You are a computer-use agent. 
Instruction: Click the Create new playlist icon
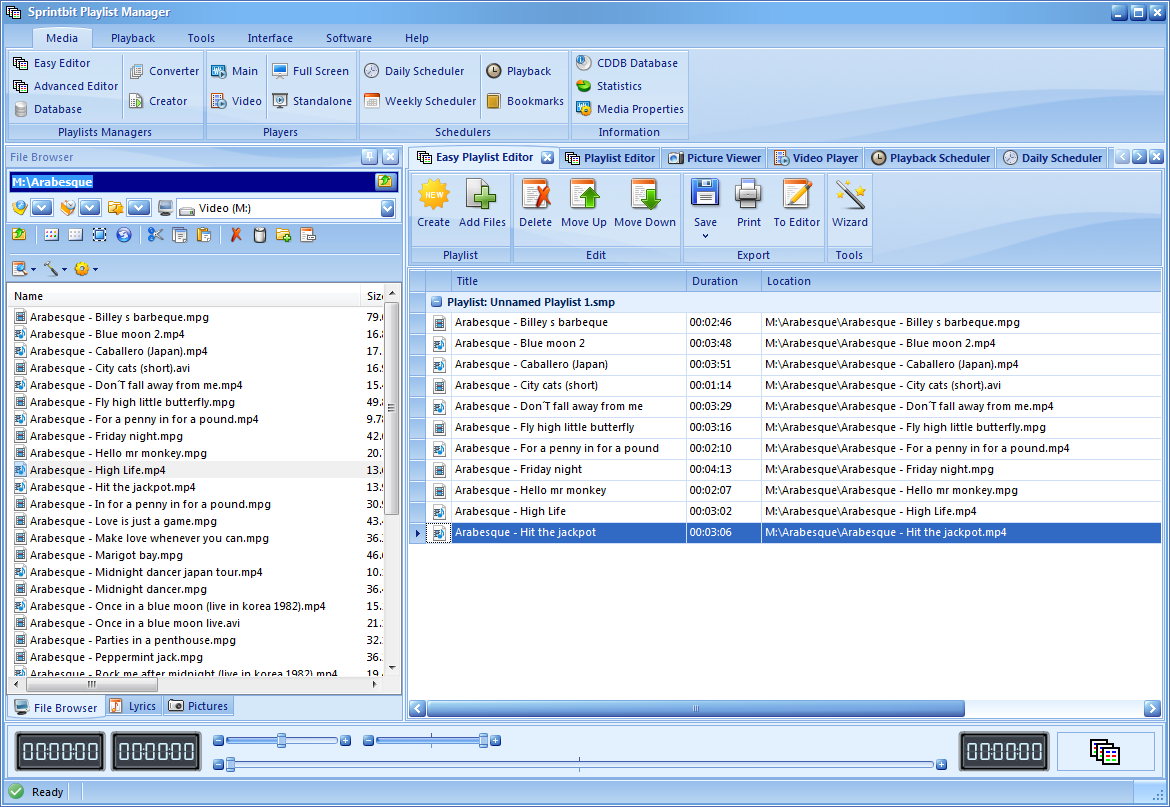pos(434,195)
